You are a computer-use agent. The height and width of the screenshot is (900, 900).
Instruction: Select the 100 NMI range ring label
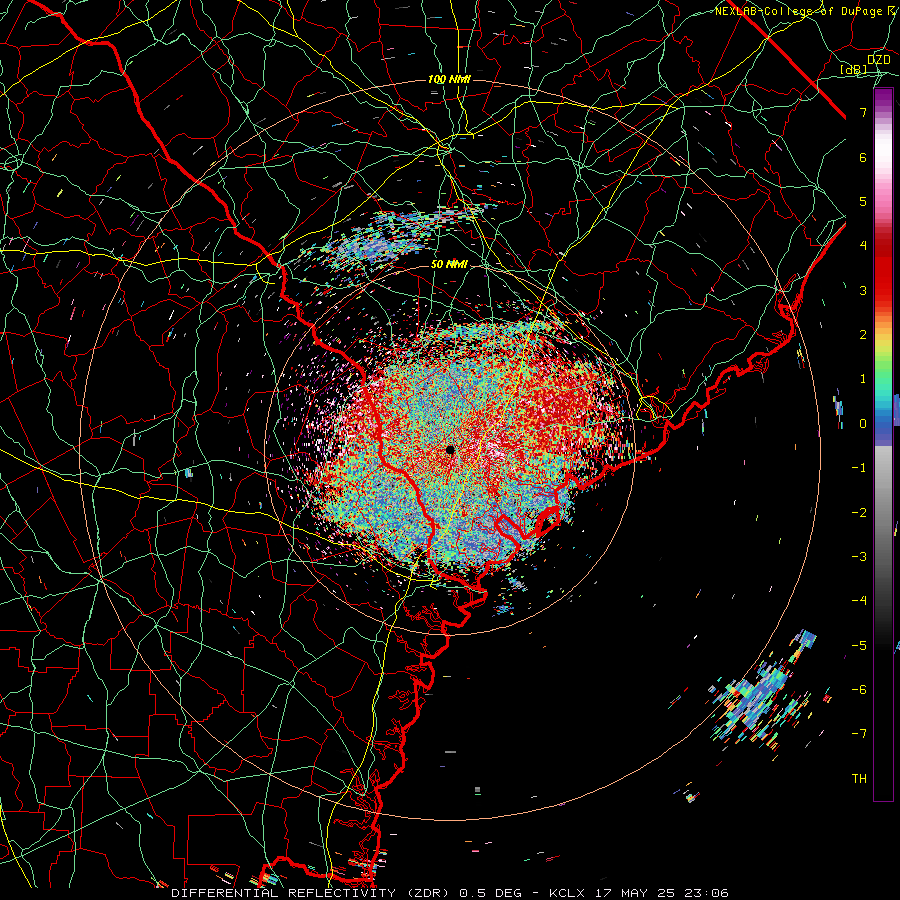click(x=449, y=79)
